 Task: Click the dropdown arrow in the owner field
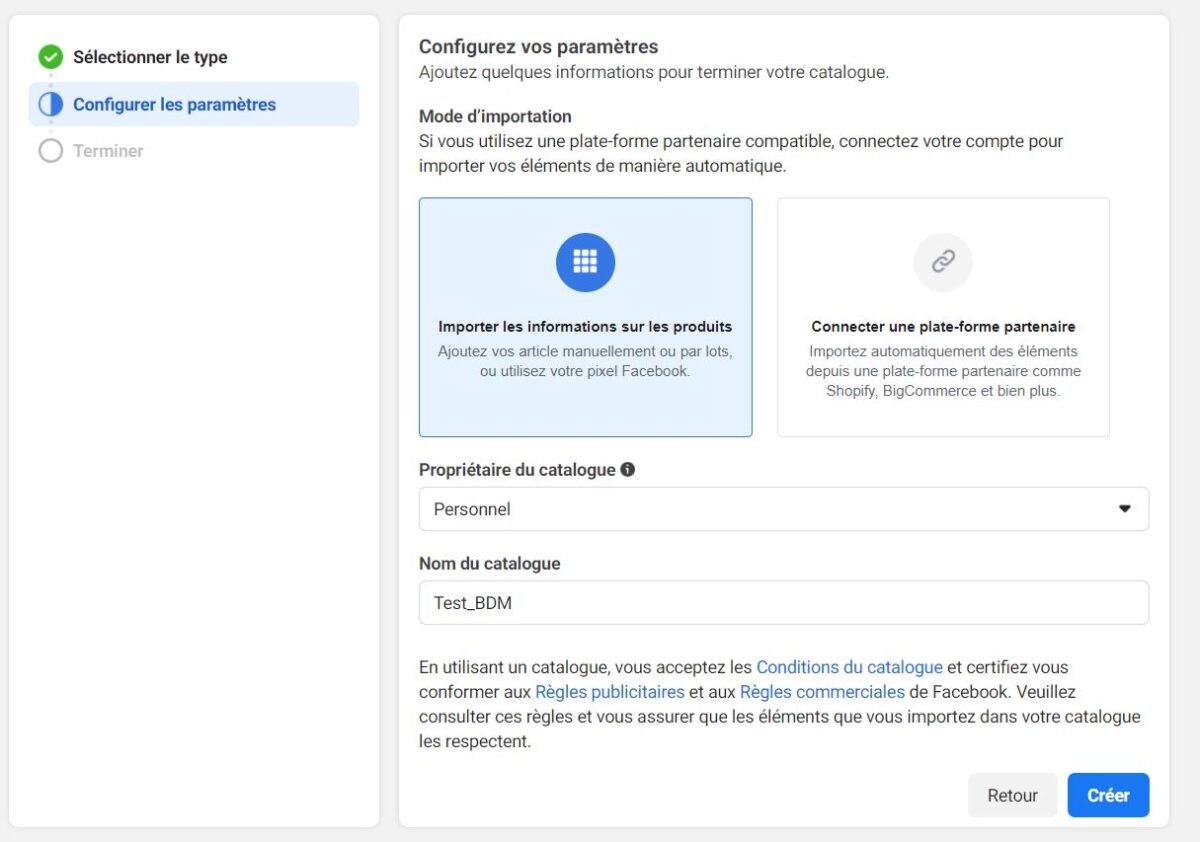pos(1124,509)
